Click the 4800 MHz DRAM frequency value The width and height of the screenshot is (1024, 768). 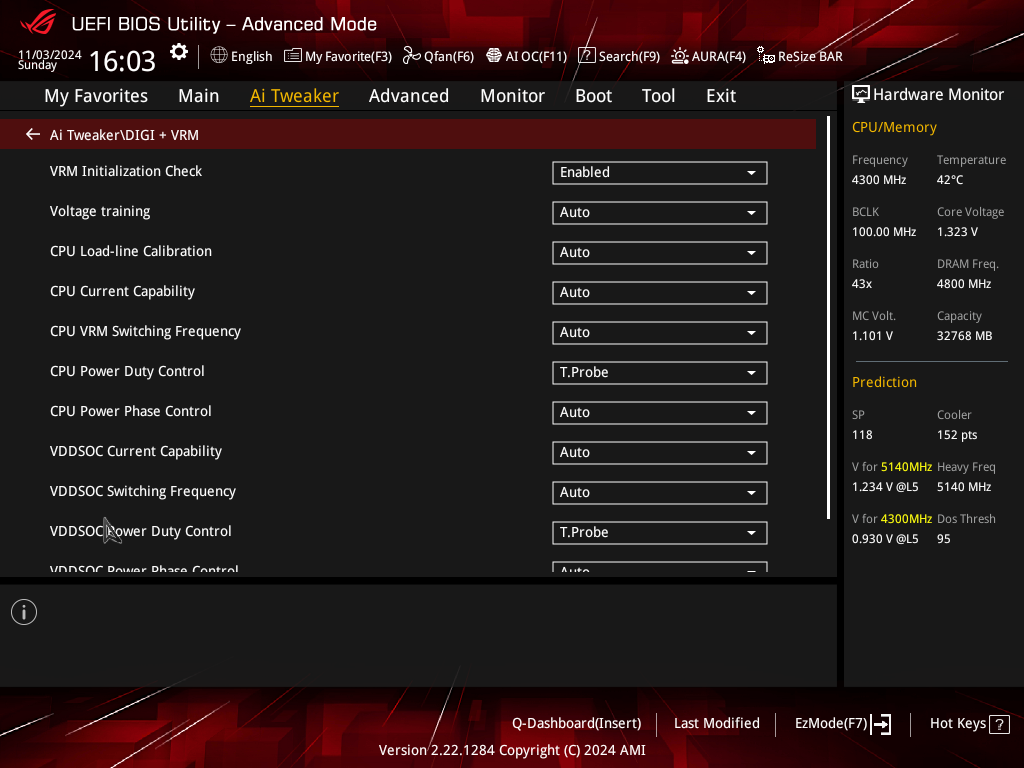pos(964,284)
